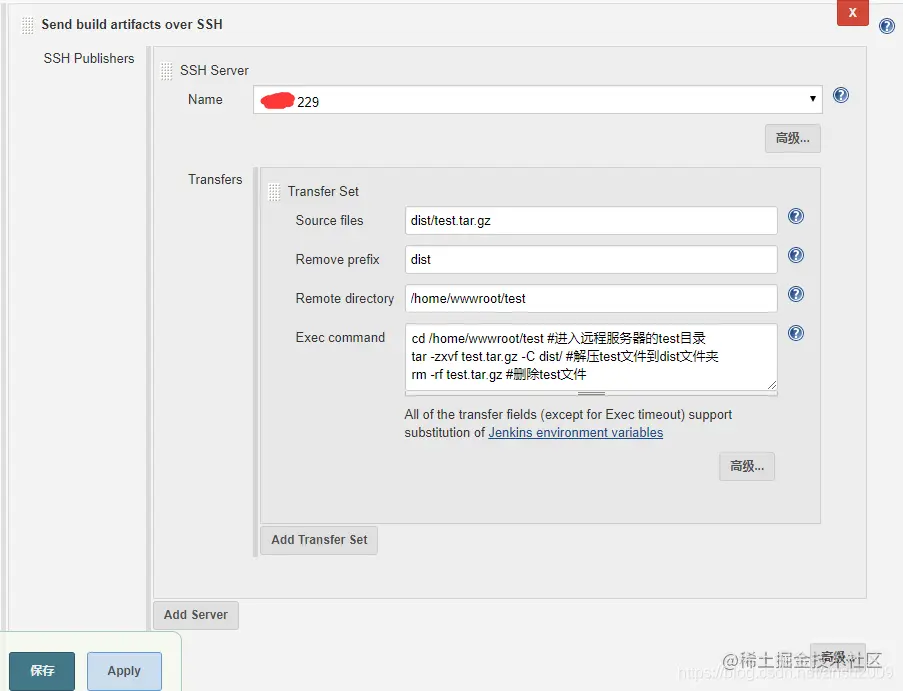Click Add Server button
The image size is (903, 691).
click(196, 615)
